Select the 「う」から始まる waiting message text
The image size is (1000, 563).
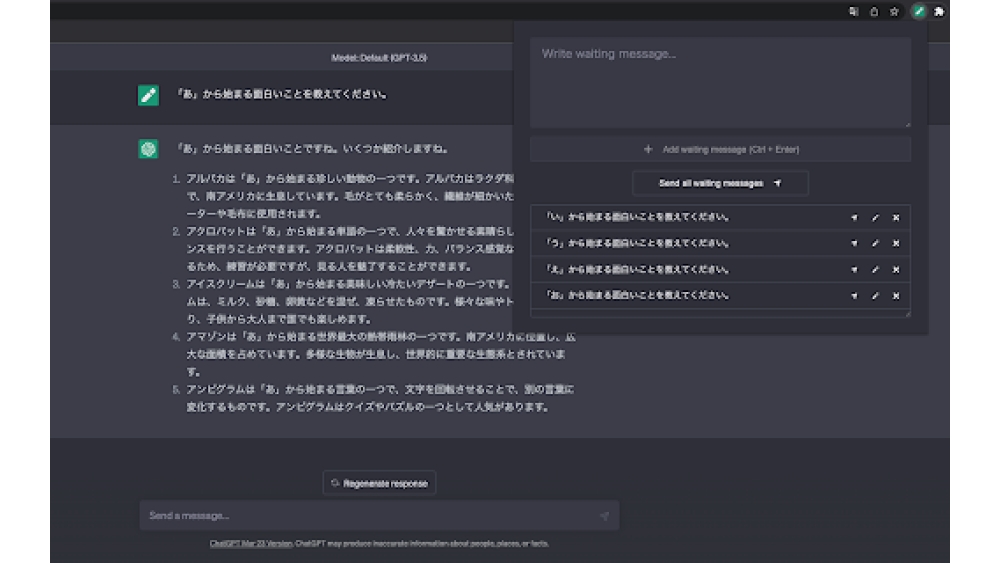[637, 244]
